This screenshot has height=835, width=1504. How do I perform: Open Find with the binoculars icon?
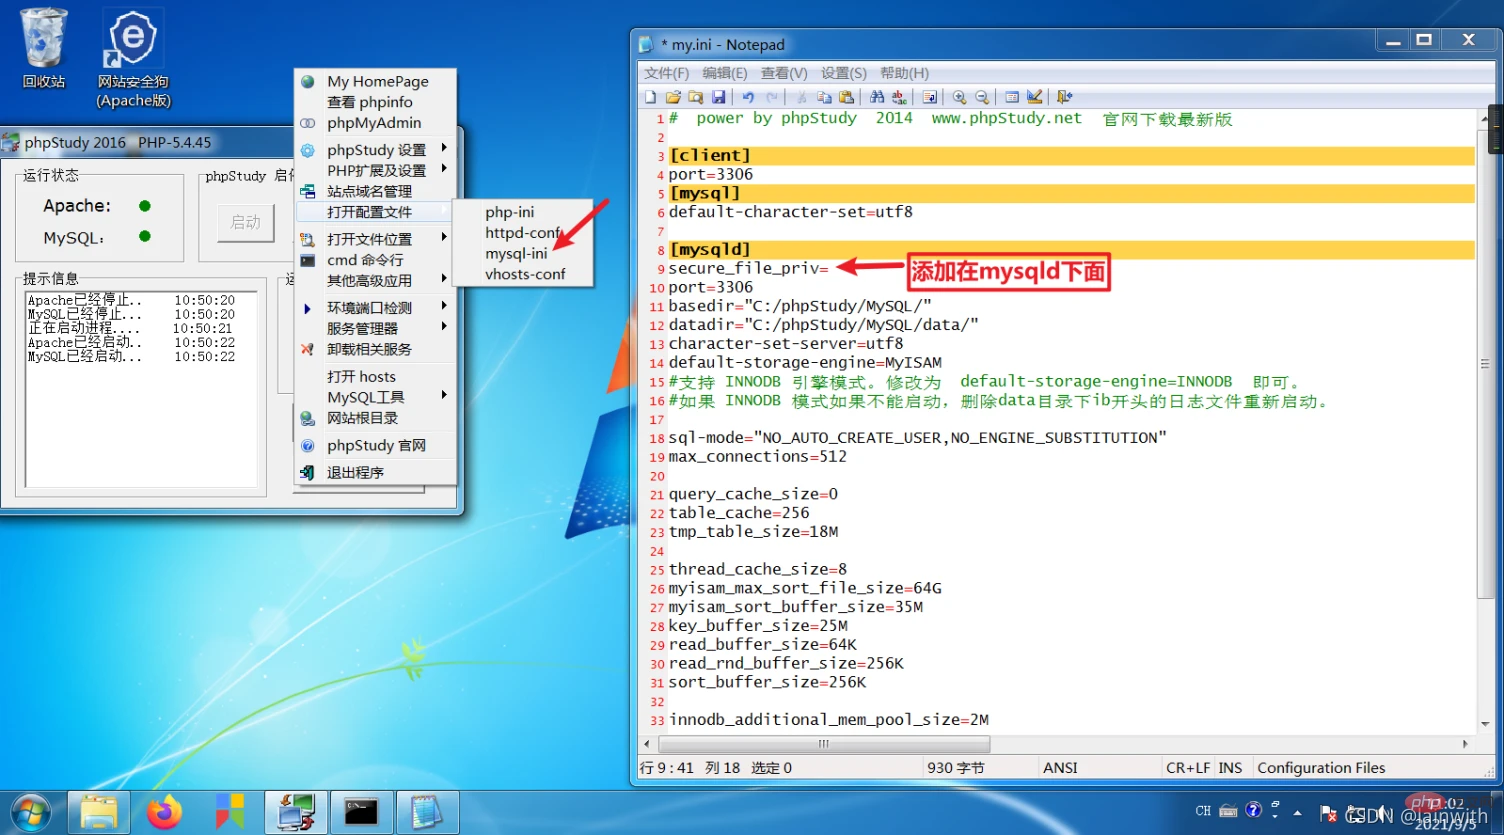click(x=877, y=97)
